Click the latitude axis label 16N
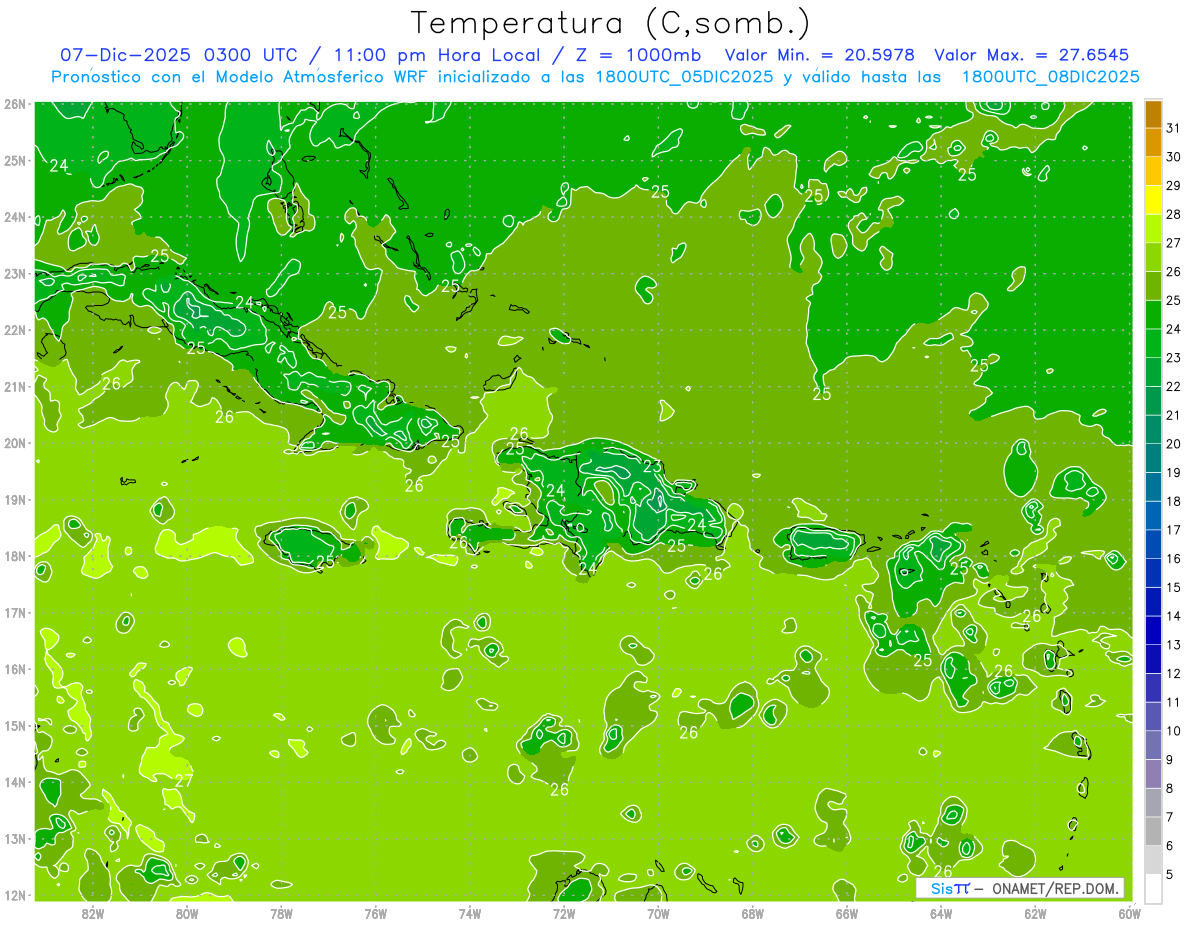1200x927 pixels. tap(15, 669)
